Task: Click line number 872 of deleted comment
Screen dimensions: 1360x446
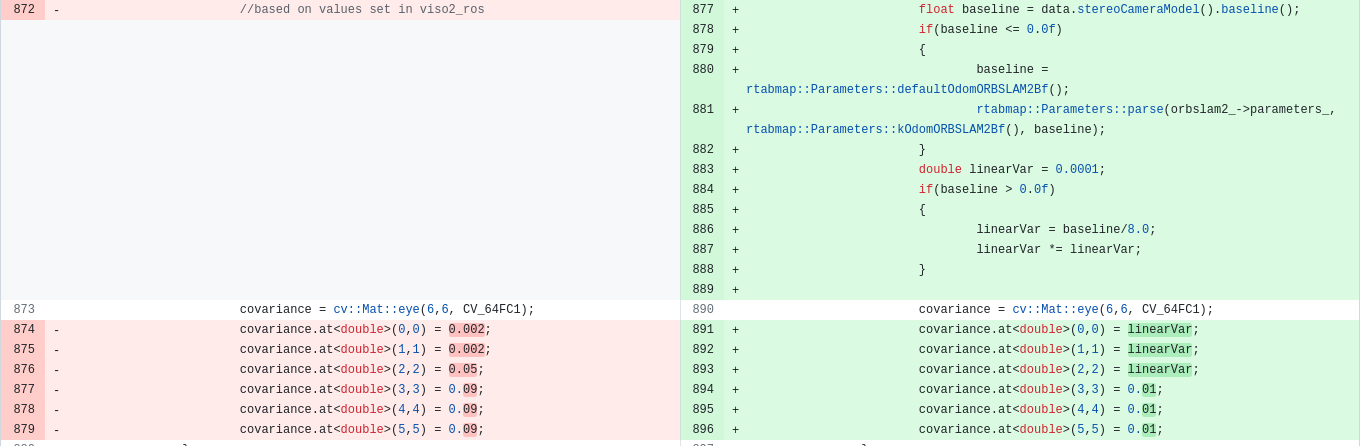Action: tap(24, 10)
